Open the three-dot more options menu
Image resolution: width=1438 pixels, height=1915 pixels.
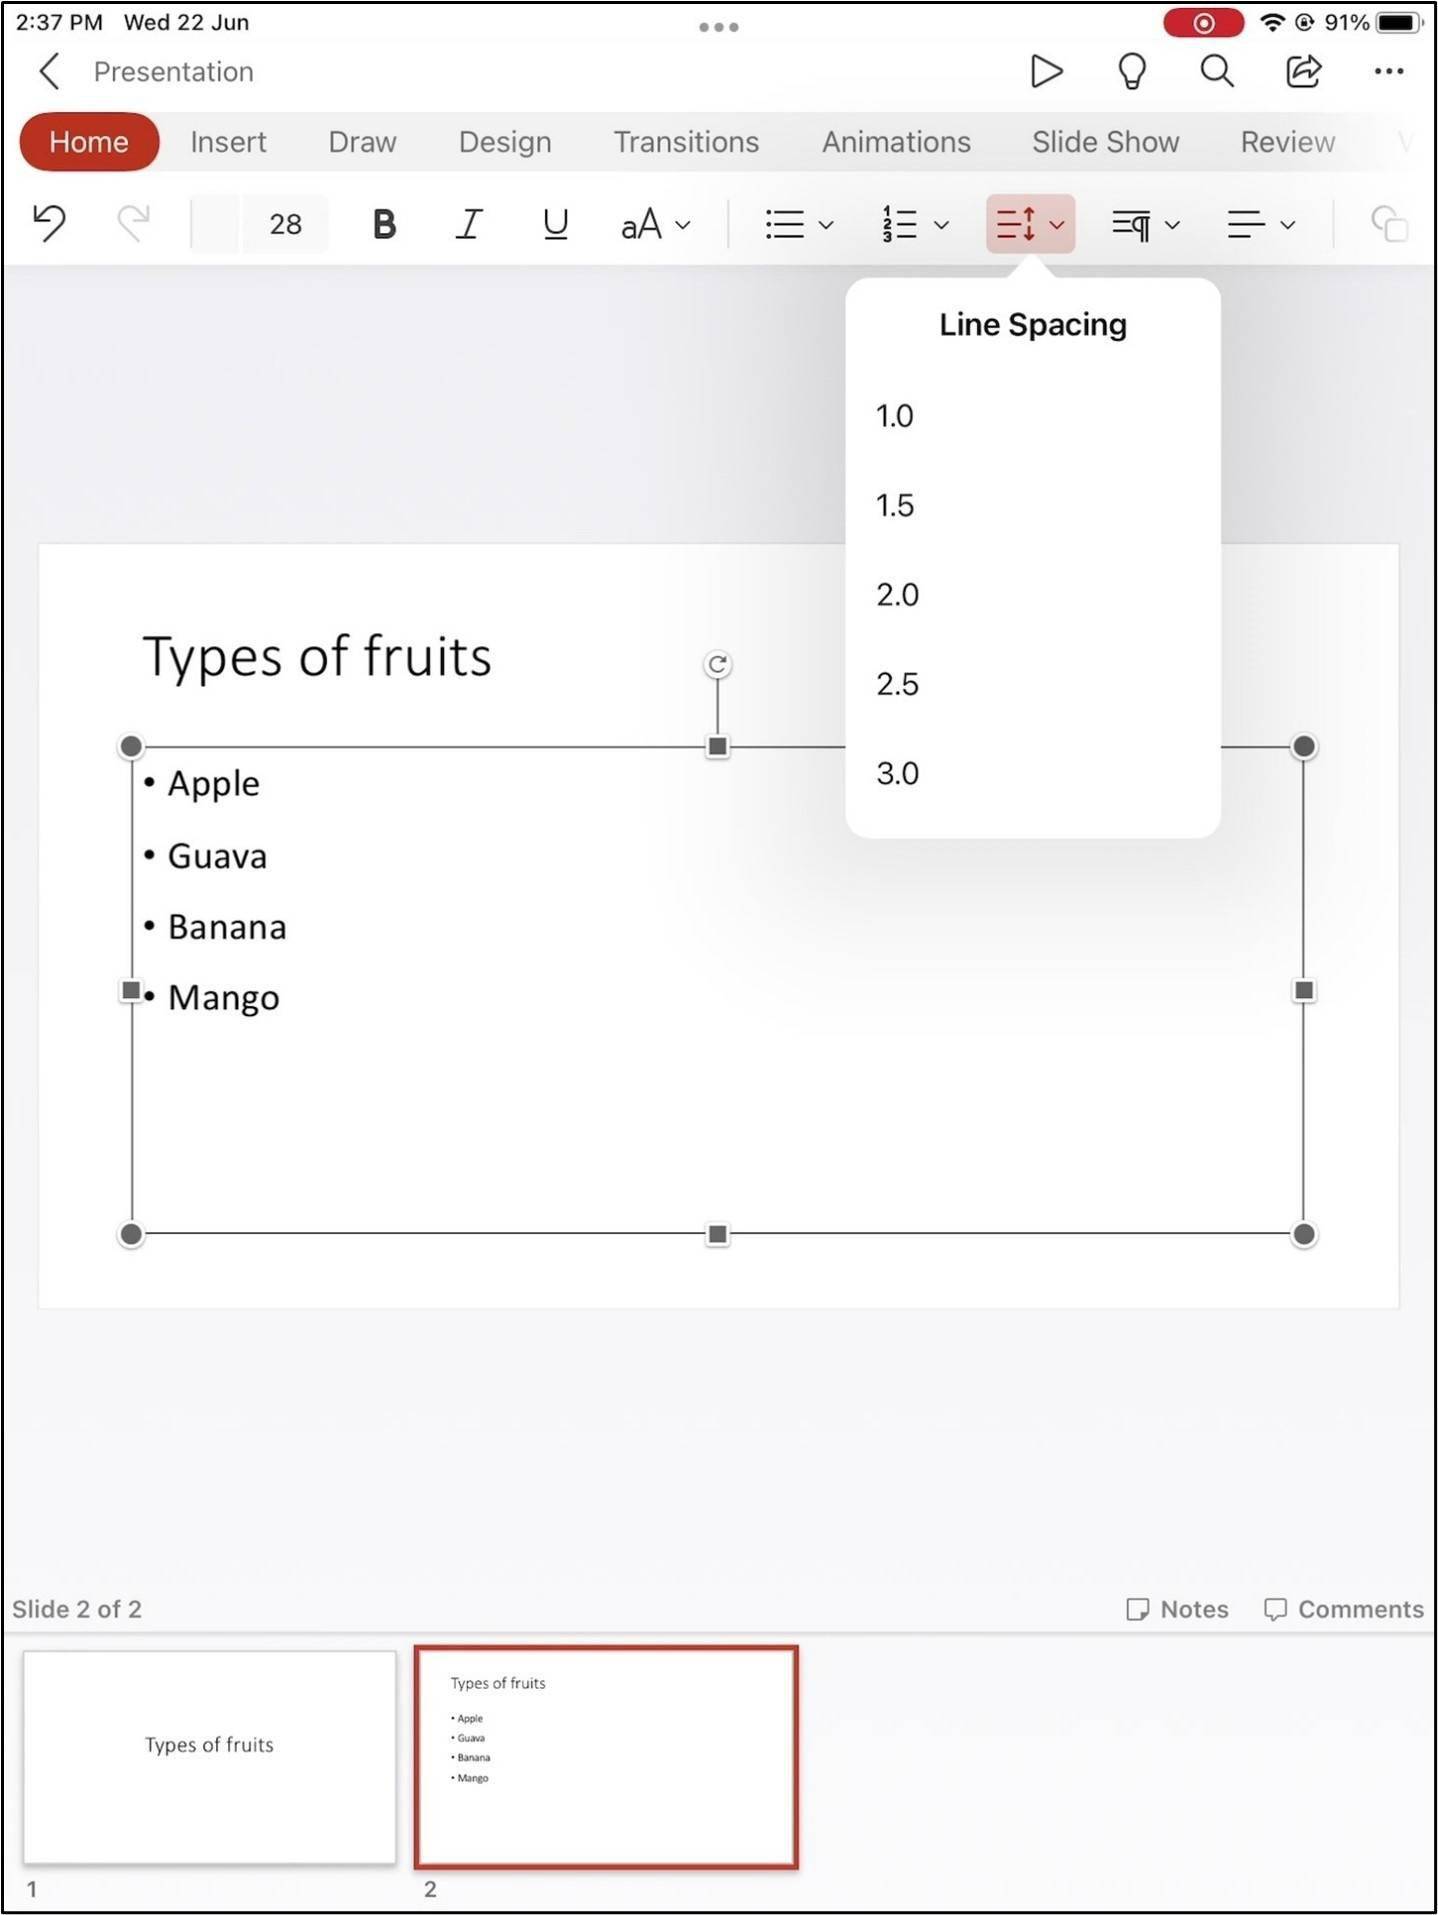coord(1388,72)
